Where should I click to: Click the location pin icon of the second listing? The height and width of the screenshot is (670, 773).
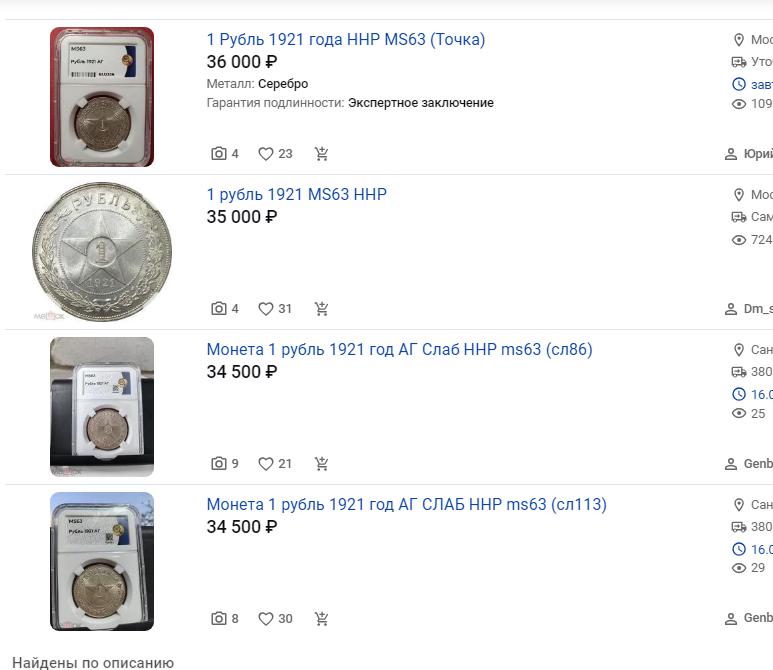point(738,195)
